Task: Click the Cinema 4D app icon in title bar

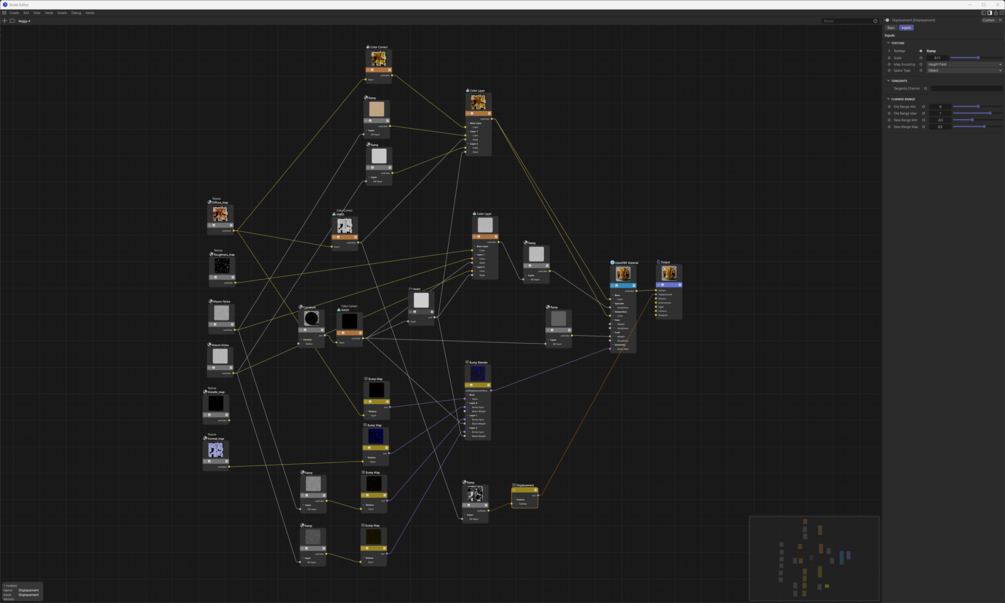Action: (x=4, y=4)
